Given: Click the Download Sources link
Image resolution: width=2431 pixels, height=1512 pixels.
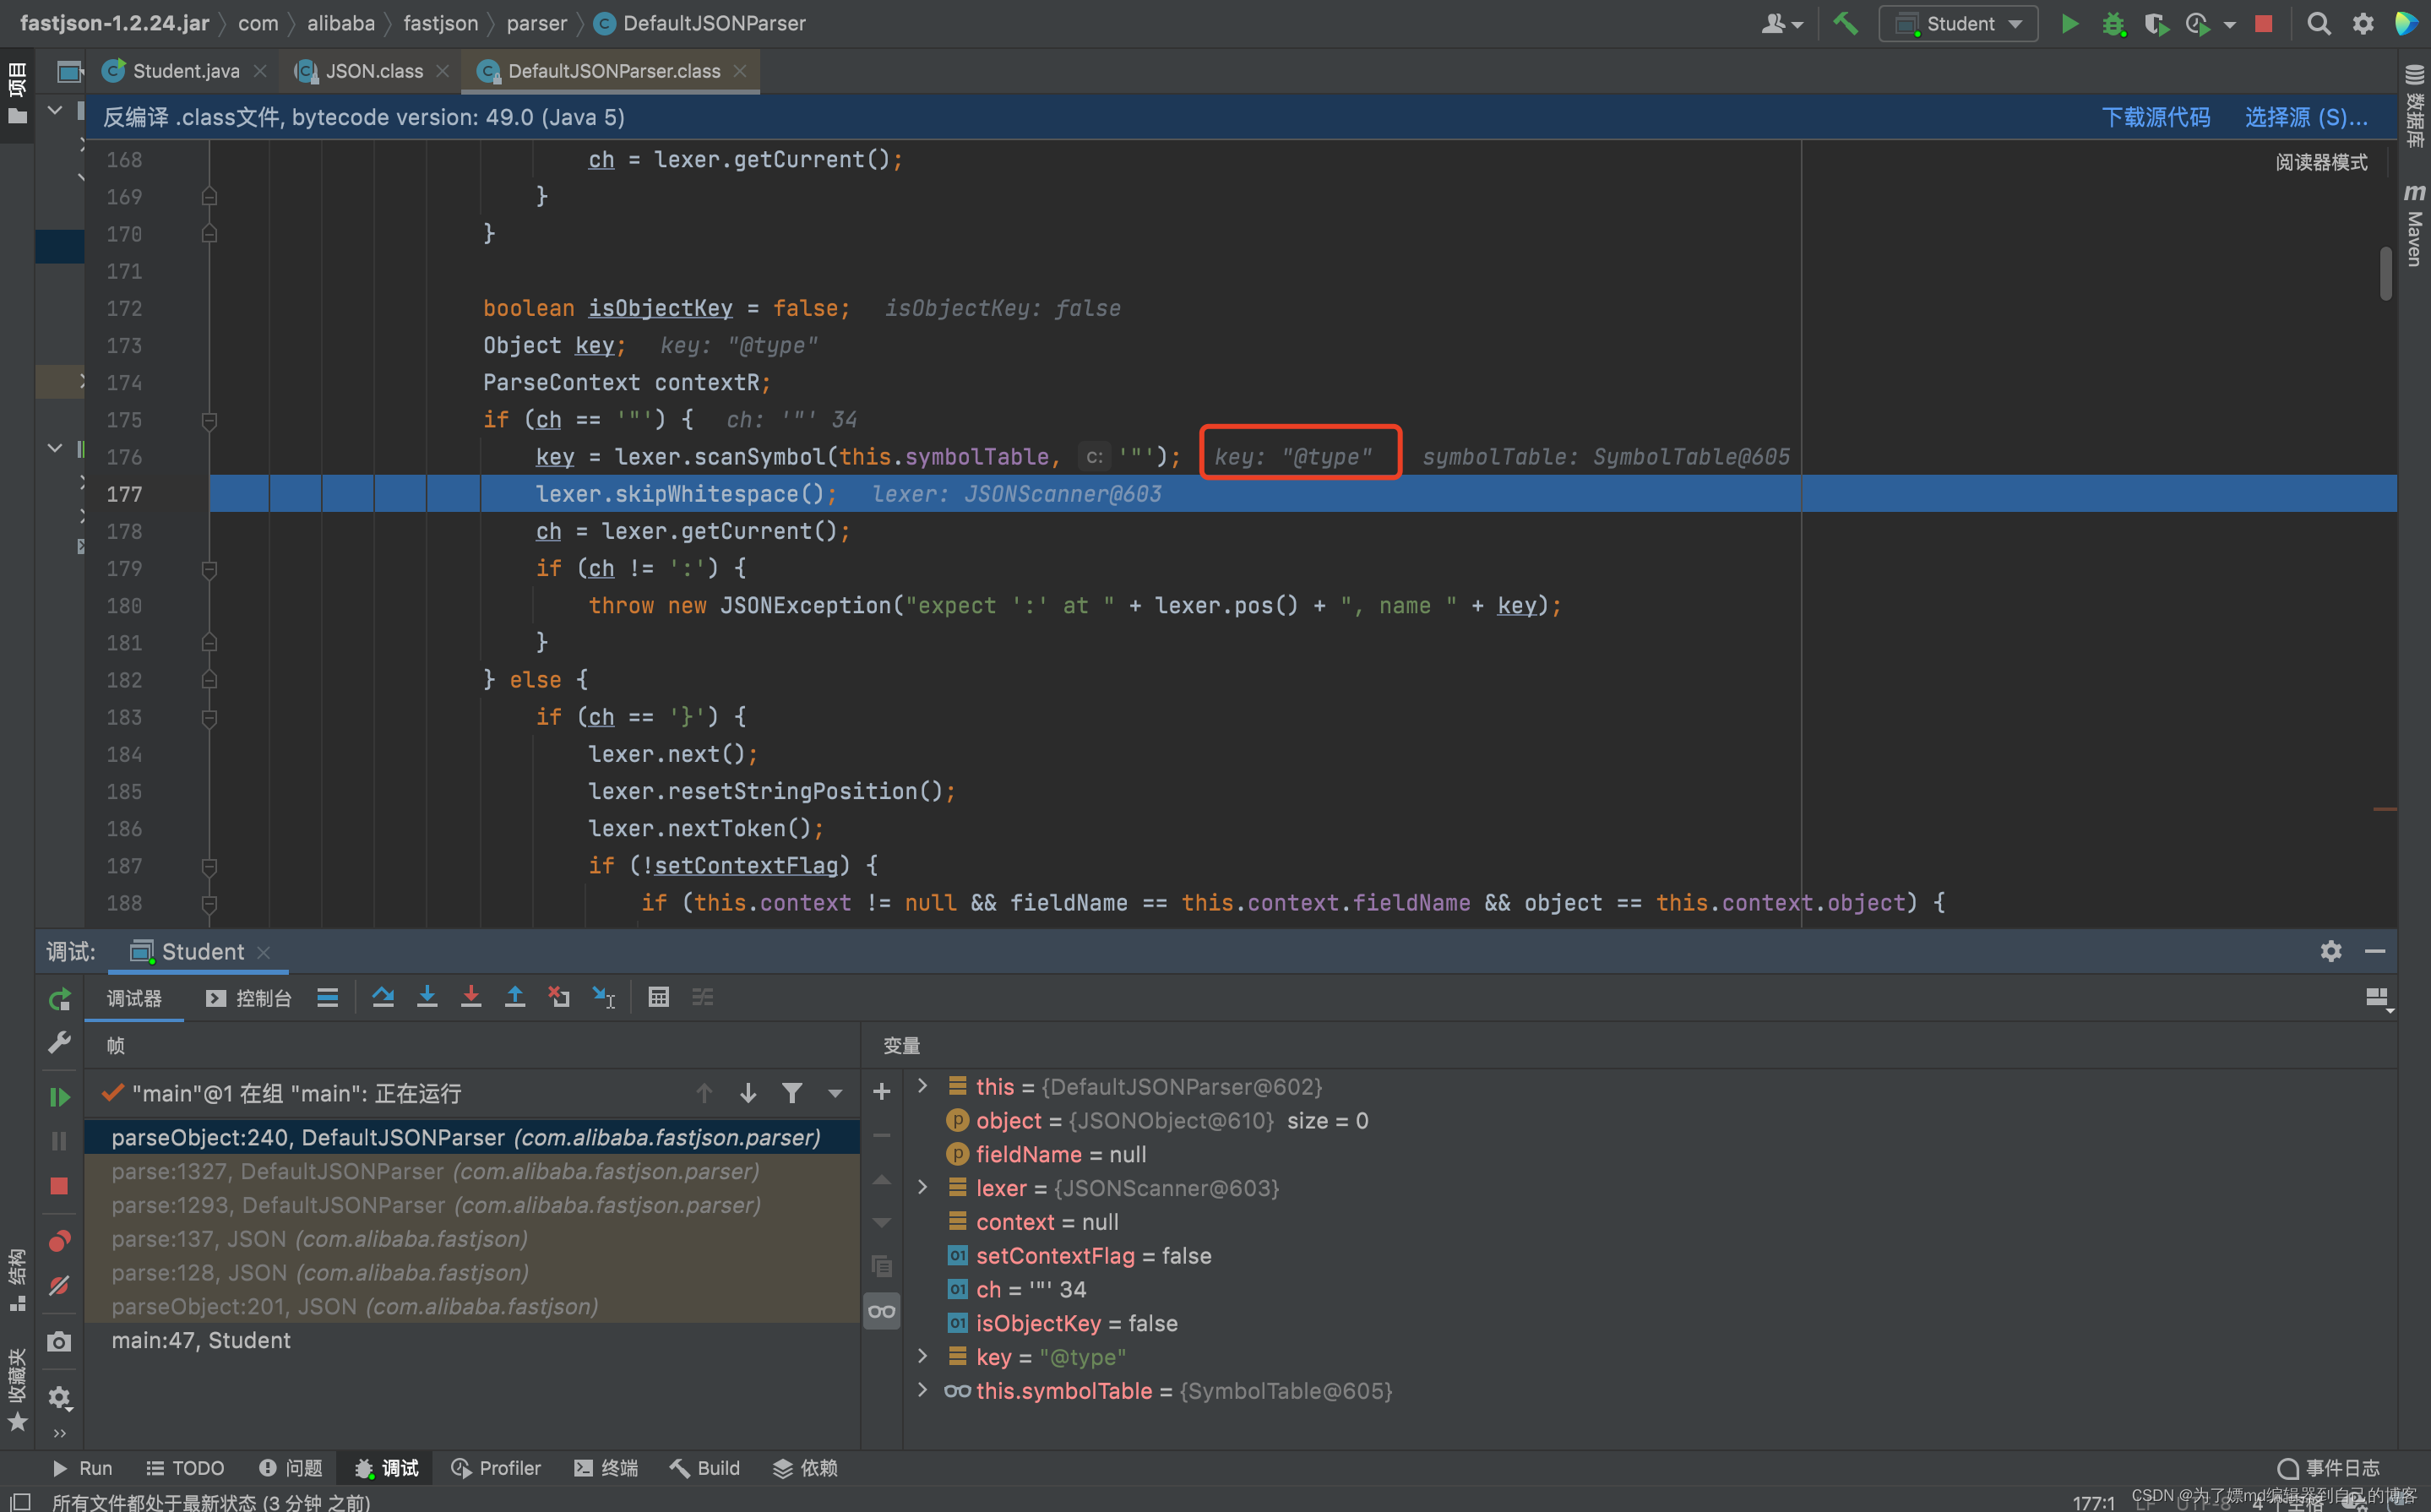Looking at the screenshot, I should pyautogui.click(x=2155, y=117).
